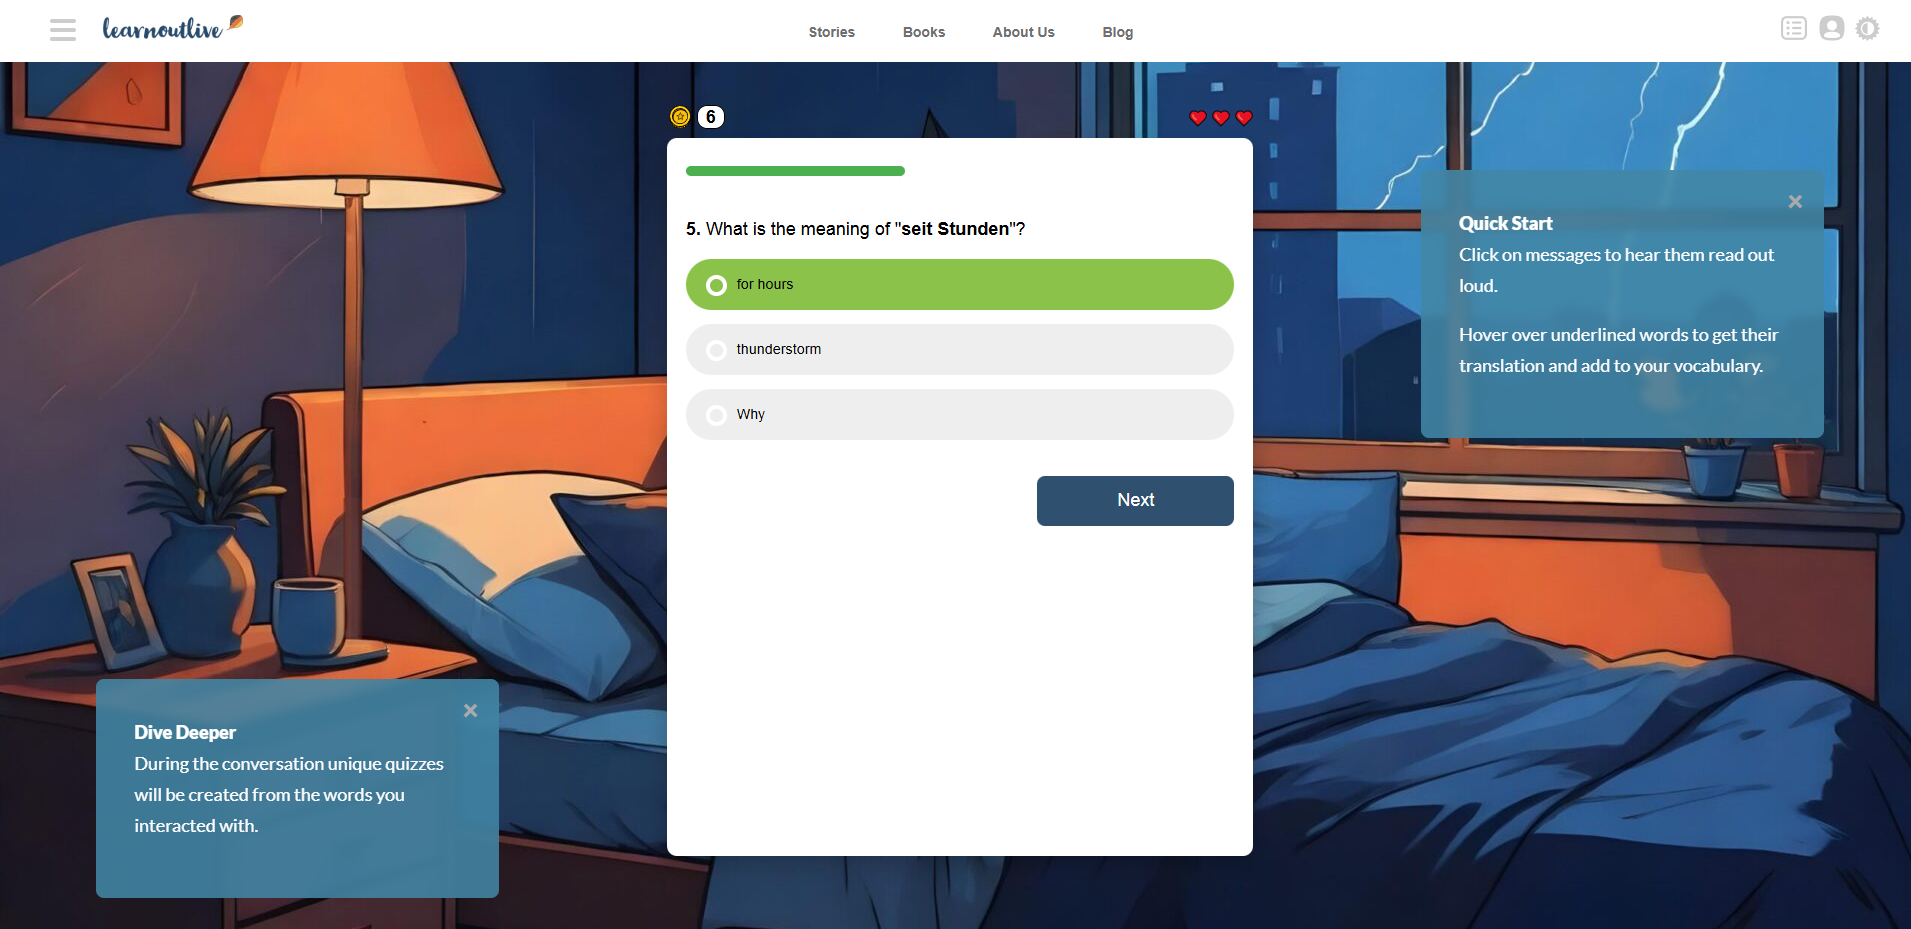
Task: Select the "thunderstorm" answer option
Action: pyautogui.click(x=960, y=350)
